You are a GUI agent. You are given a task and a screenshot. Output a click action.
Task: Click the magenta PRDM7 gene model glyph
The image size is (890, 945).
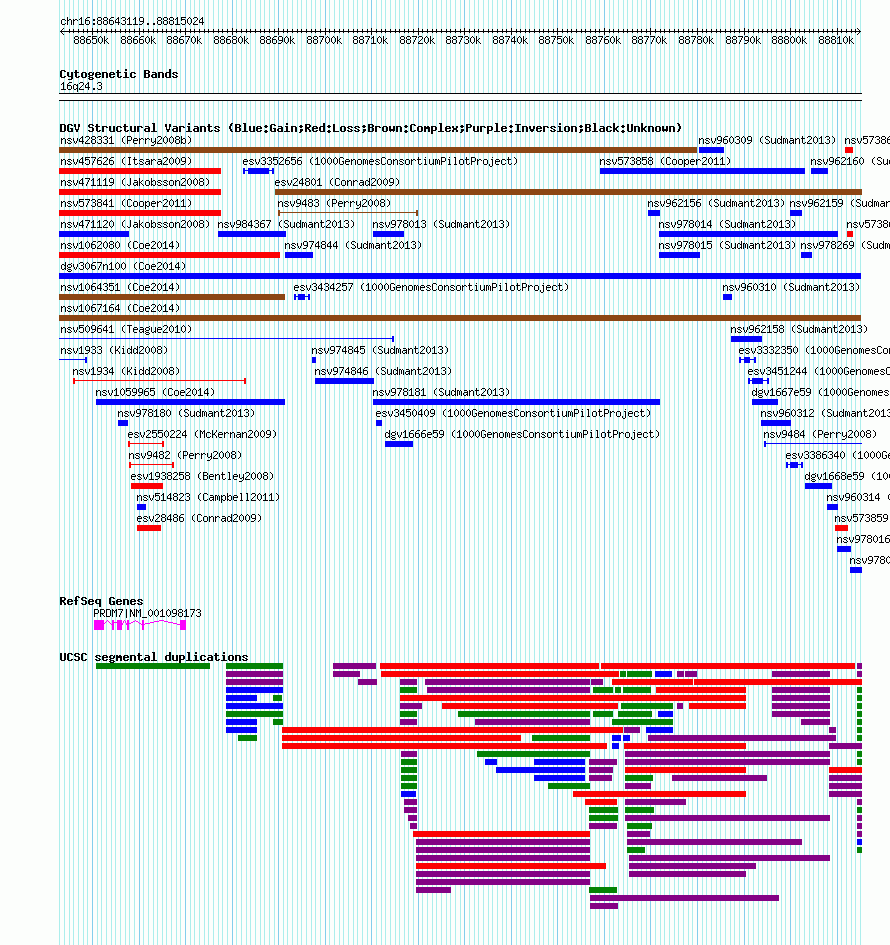[140, 625]
